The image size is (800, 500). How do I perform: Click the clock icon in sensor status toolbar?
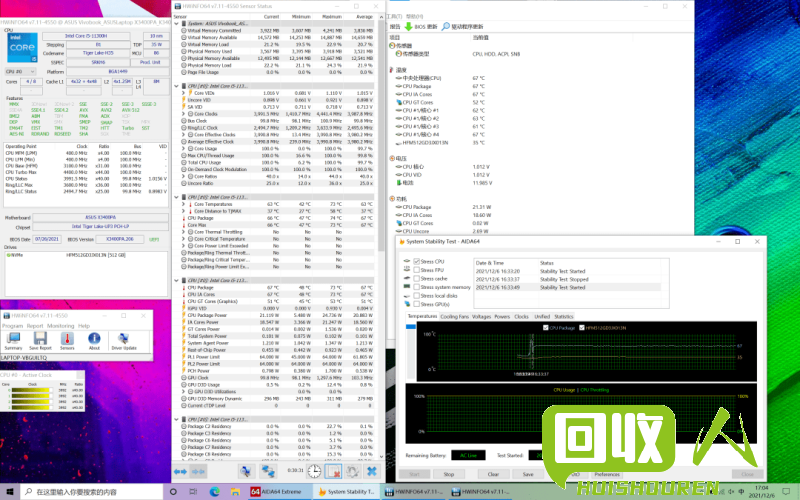click(x=314, y=471)
